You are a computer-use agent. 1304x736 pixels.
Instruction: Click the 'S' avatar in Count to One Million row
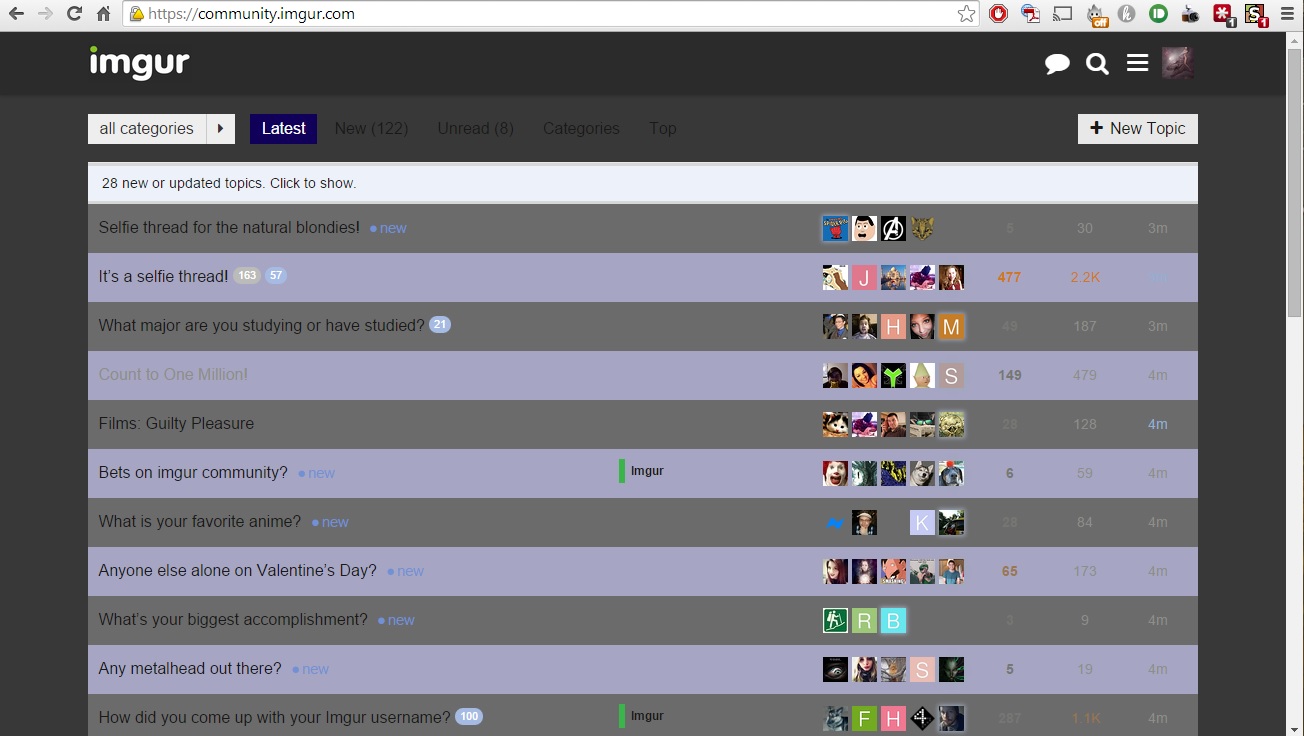951,376
